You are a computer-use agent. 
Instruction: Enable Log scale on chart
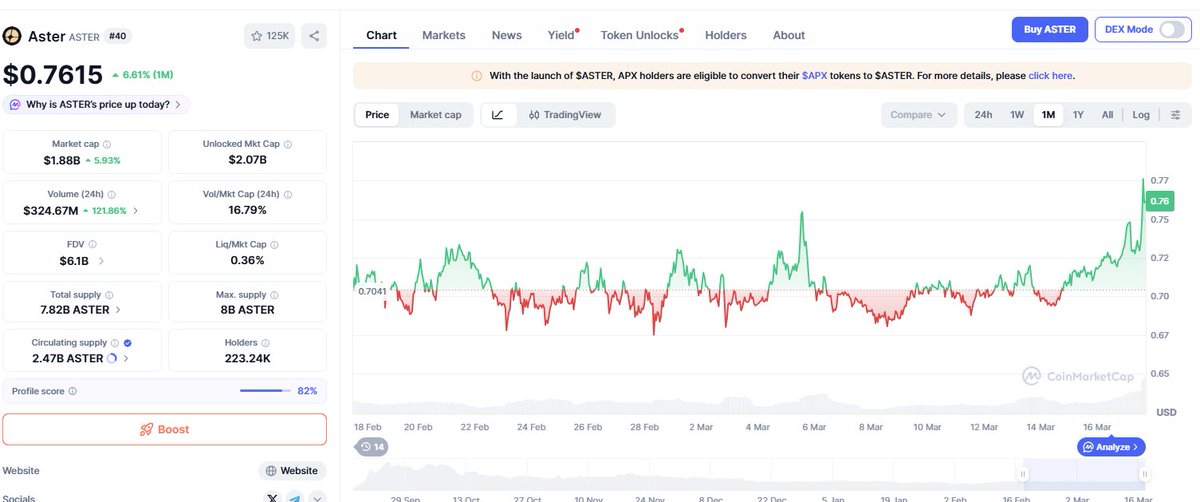pyautogui.click(x=1141, y=115)
